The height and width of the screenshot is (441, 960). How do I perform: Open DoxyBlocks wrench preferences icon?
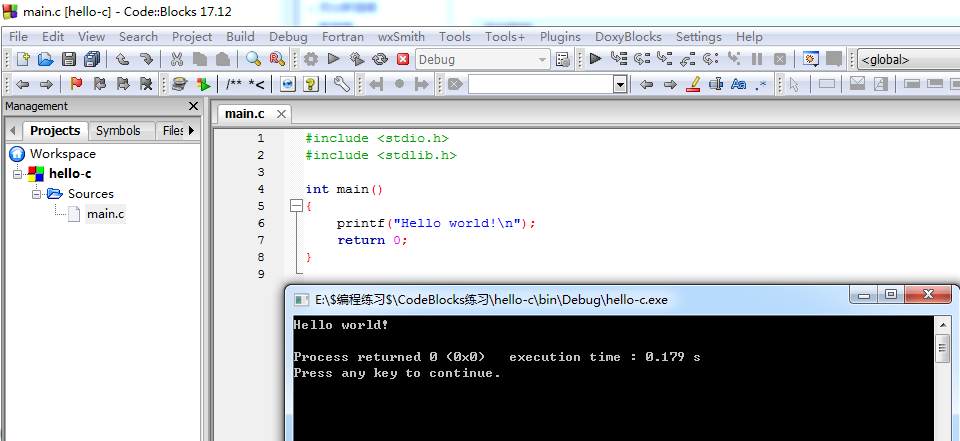pyautogui.click(x=342, y=84)
